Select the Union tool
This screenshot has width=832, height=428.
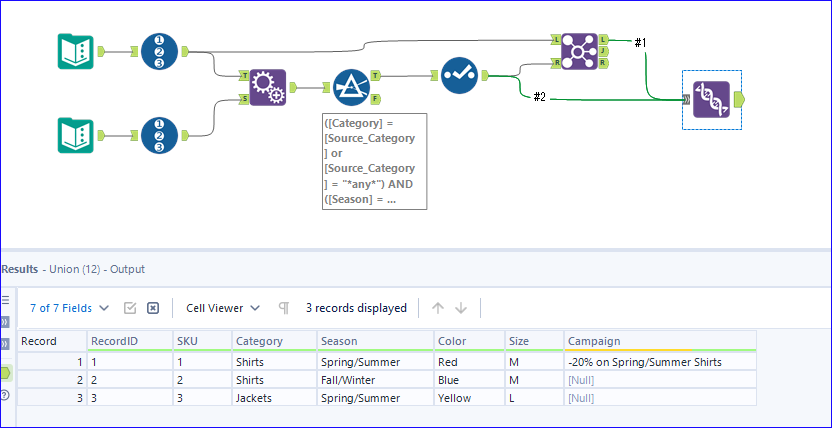point(712,99)
